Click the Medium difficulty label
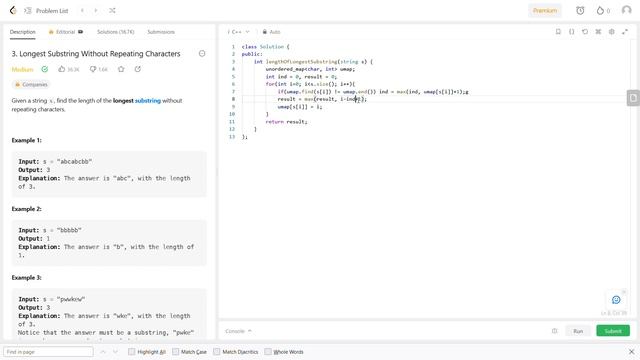 pos(22,69)
